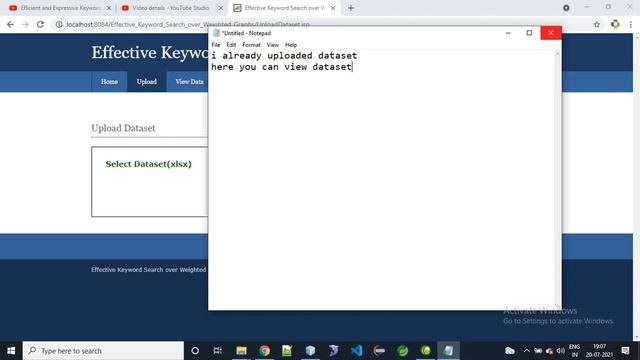Click the site information icon in address bar
This screenshot has height=360, width=640.
59,24
